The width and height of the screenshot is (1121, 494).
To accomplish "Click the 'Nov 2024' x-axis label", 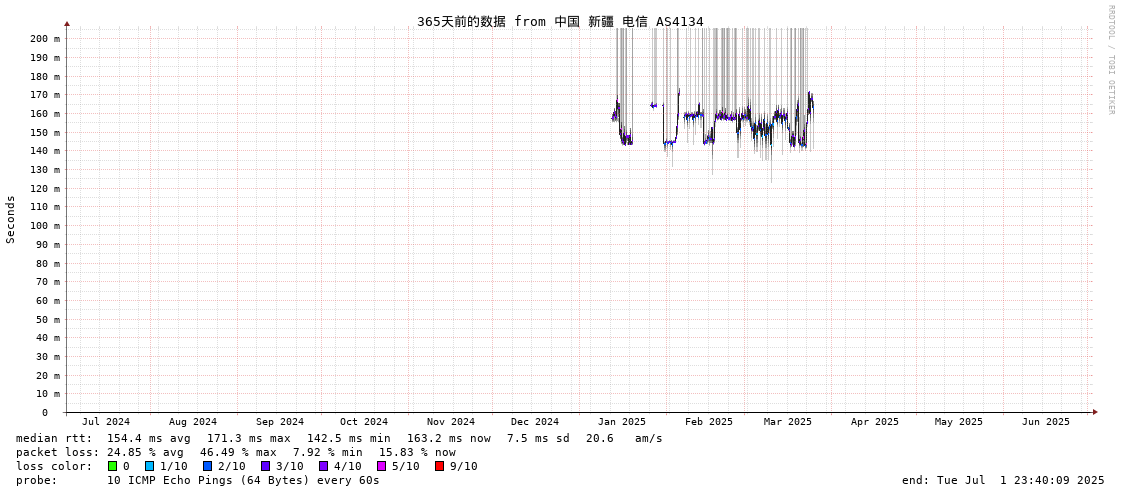I will click(x=451, y=422).
